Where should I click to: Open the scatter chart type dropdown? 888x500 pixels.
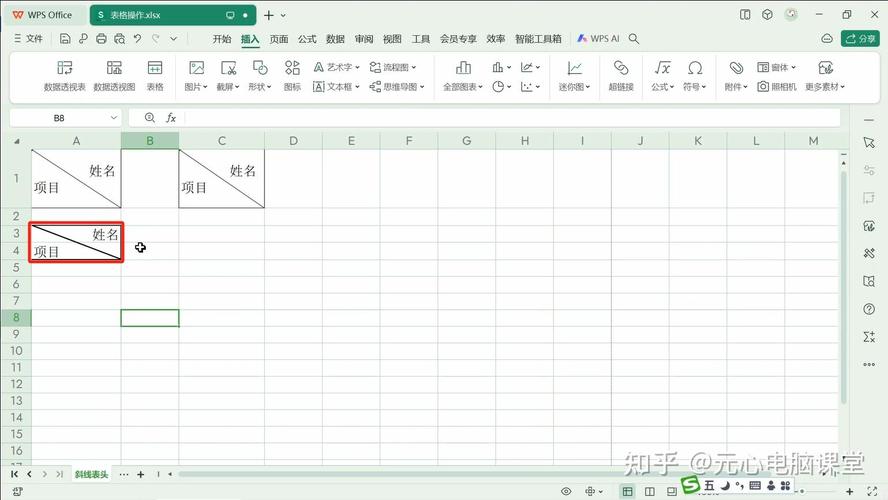pyautogui.click(x=530, y=87)
